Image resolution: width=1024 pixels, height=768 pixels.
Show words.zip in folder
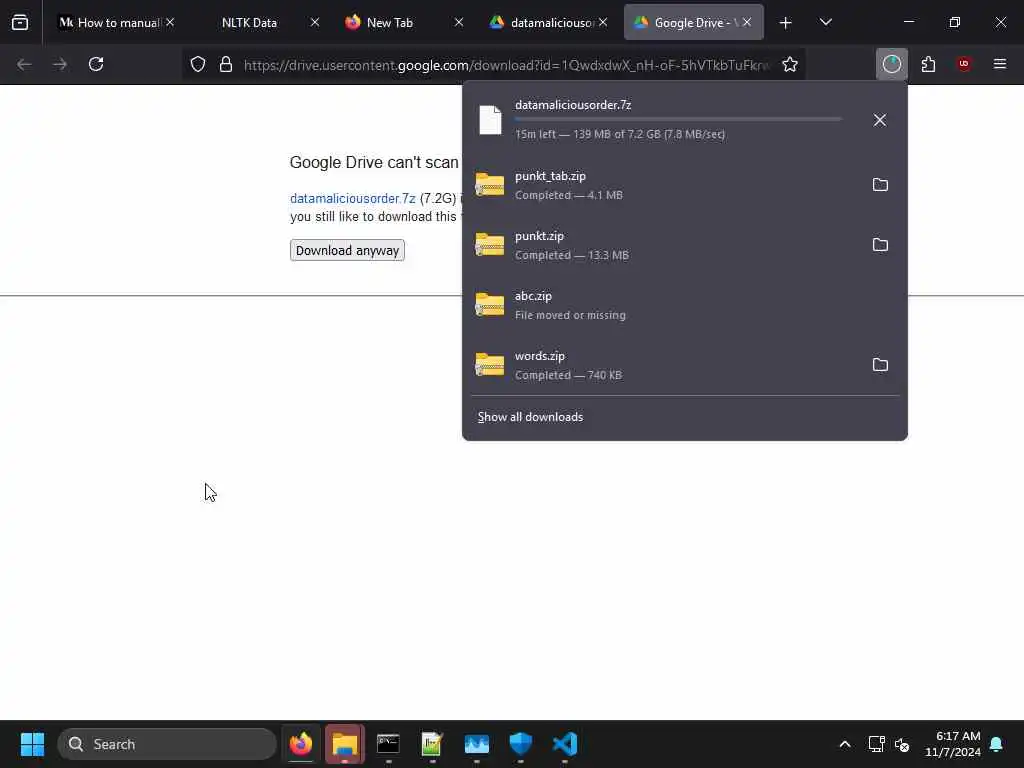click(x=880, y=365)
